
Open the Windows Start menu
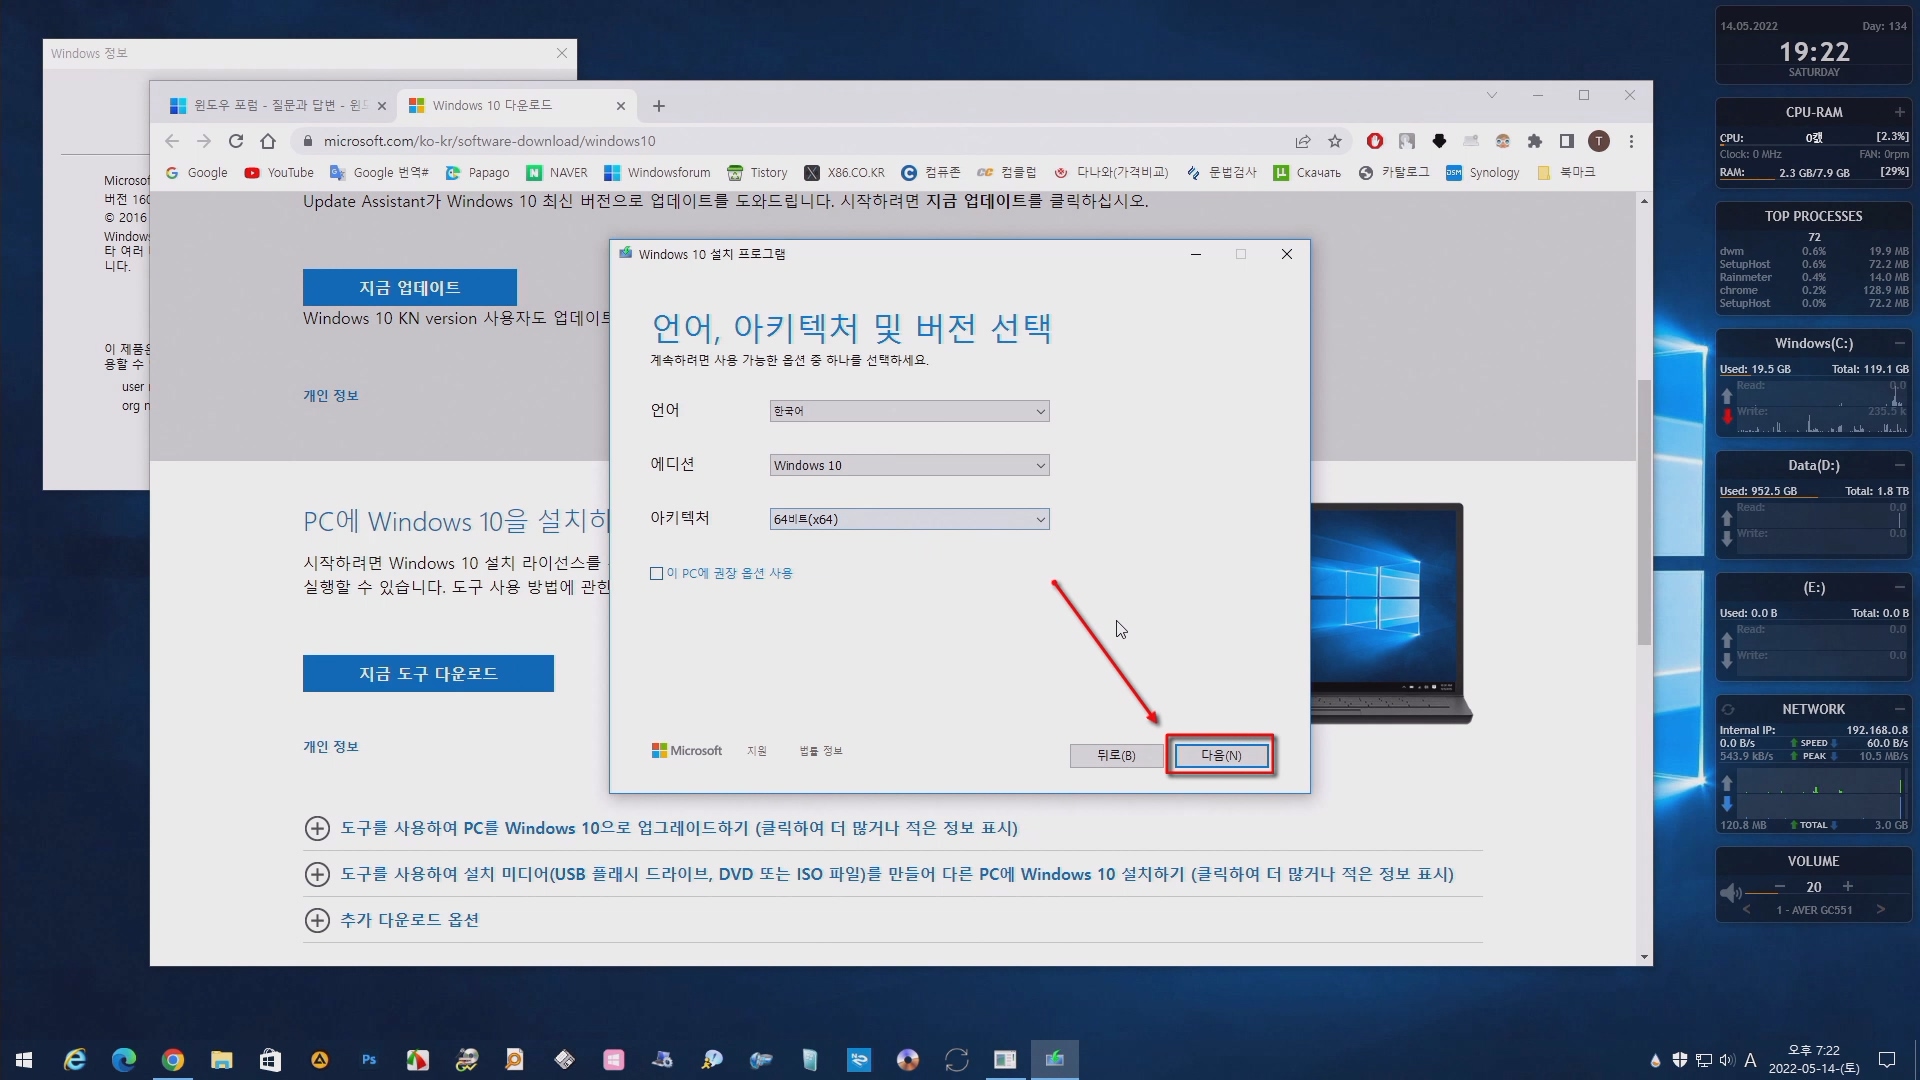coord(24,1059)
